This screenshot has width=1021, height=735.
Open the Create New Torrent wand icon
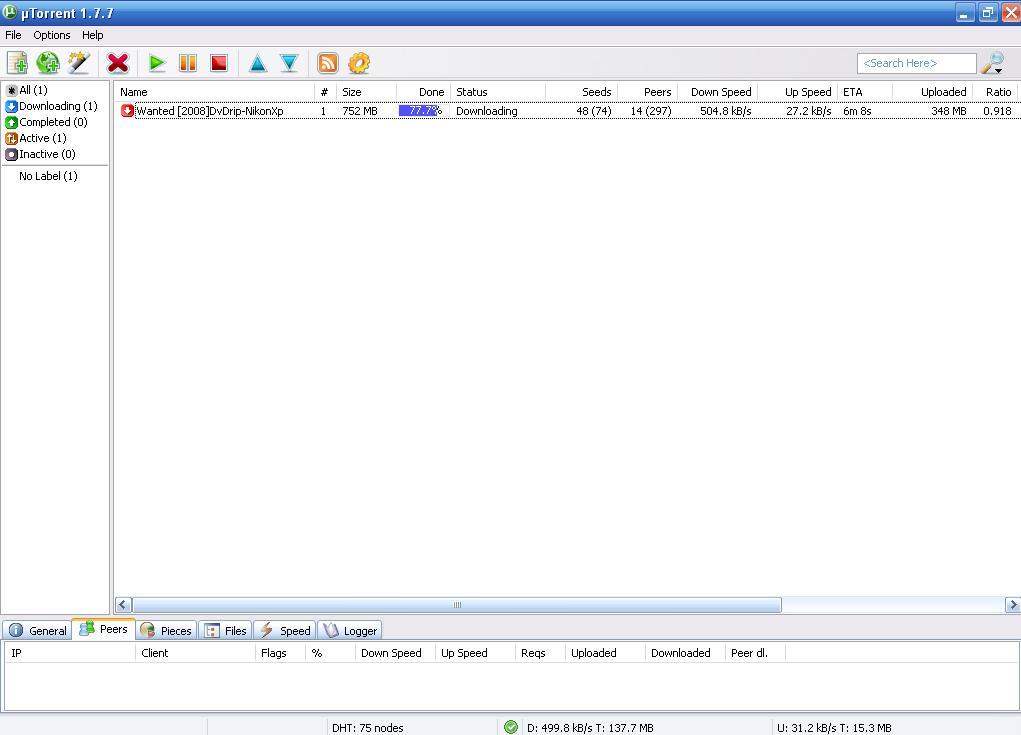click(x=78, y=63)
